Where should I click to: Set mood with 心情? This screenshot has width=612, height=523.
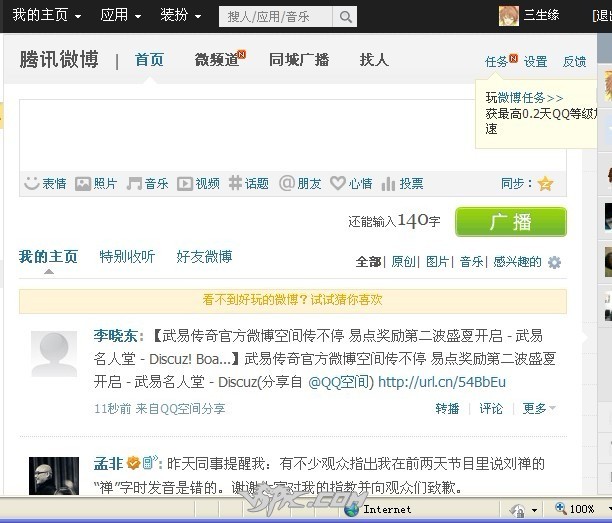351,183
